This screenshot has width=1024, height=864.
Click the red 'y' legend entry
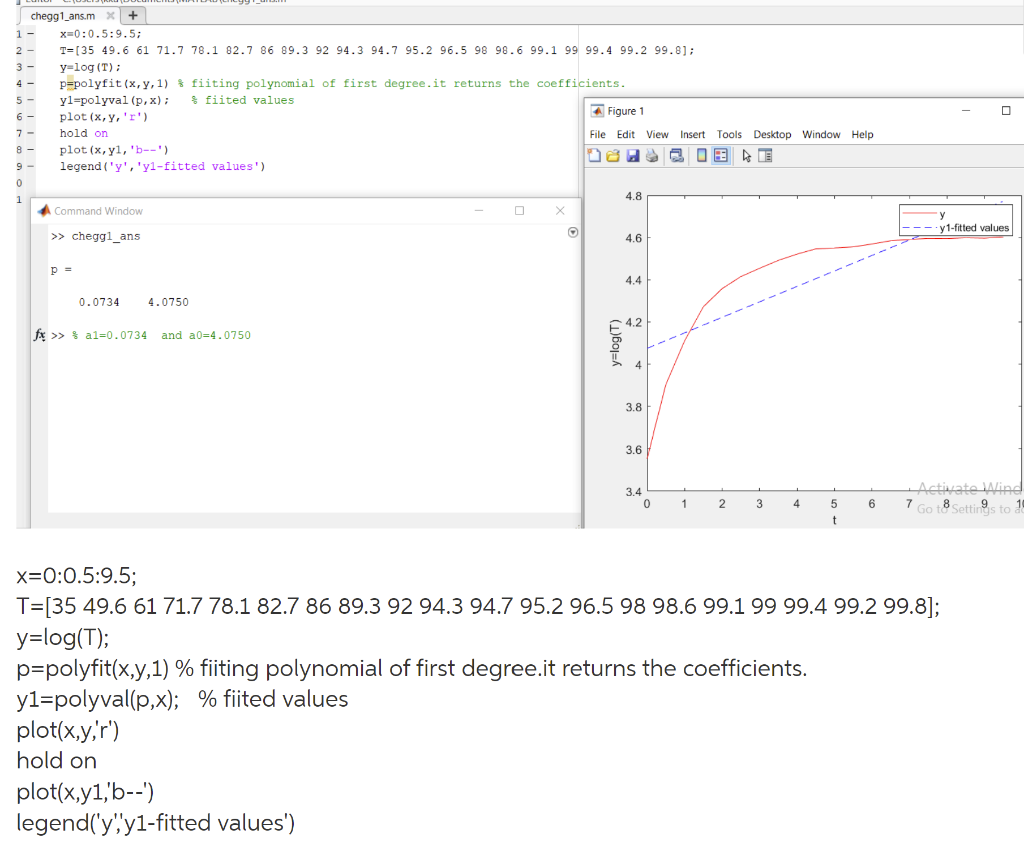(x=923, y=214)
